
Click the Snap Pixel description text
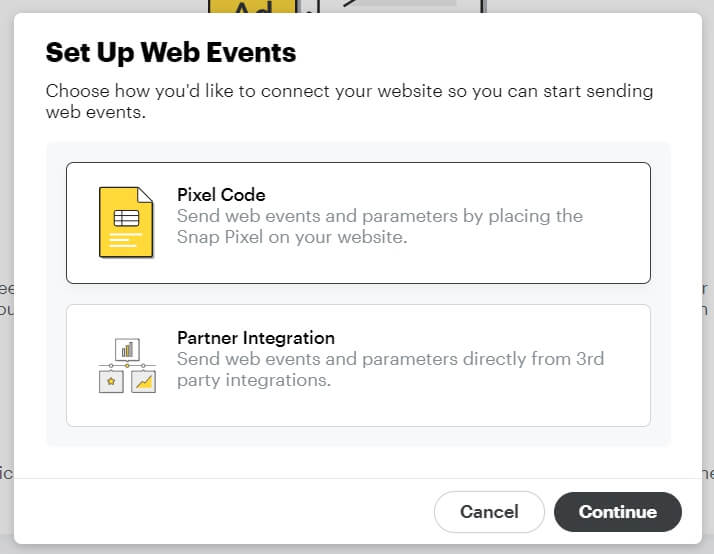(x=380, y=226)
